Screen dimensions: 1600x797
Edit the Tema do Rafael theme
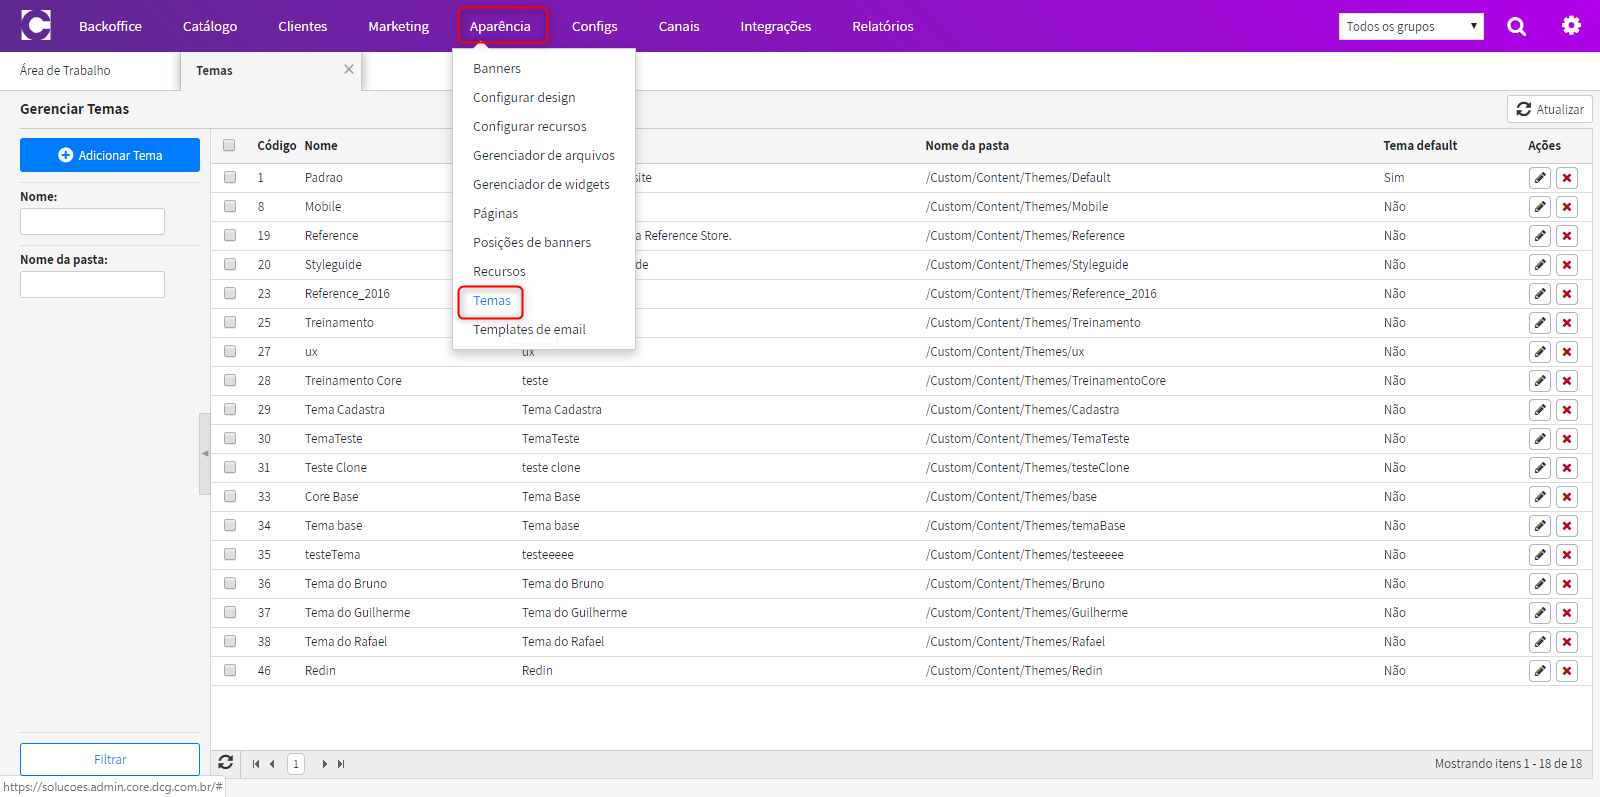pyautogui.click(x=1540, y=642)
